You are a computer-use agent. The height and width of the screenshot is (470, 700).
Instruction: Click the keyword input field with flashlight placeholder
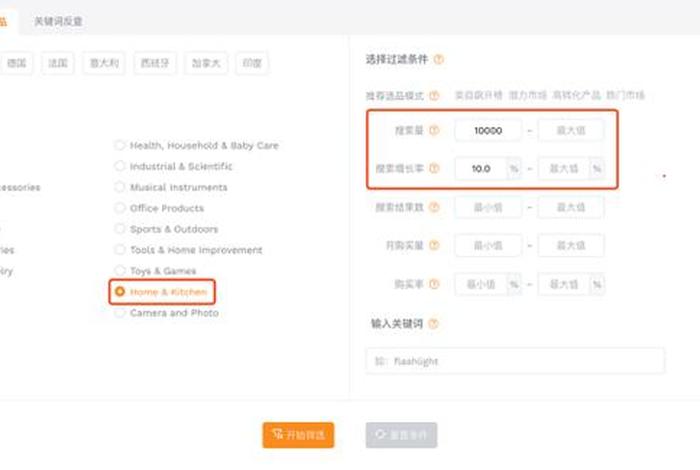coord(515,361)
